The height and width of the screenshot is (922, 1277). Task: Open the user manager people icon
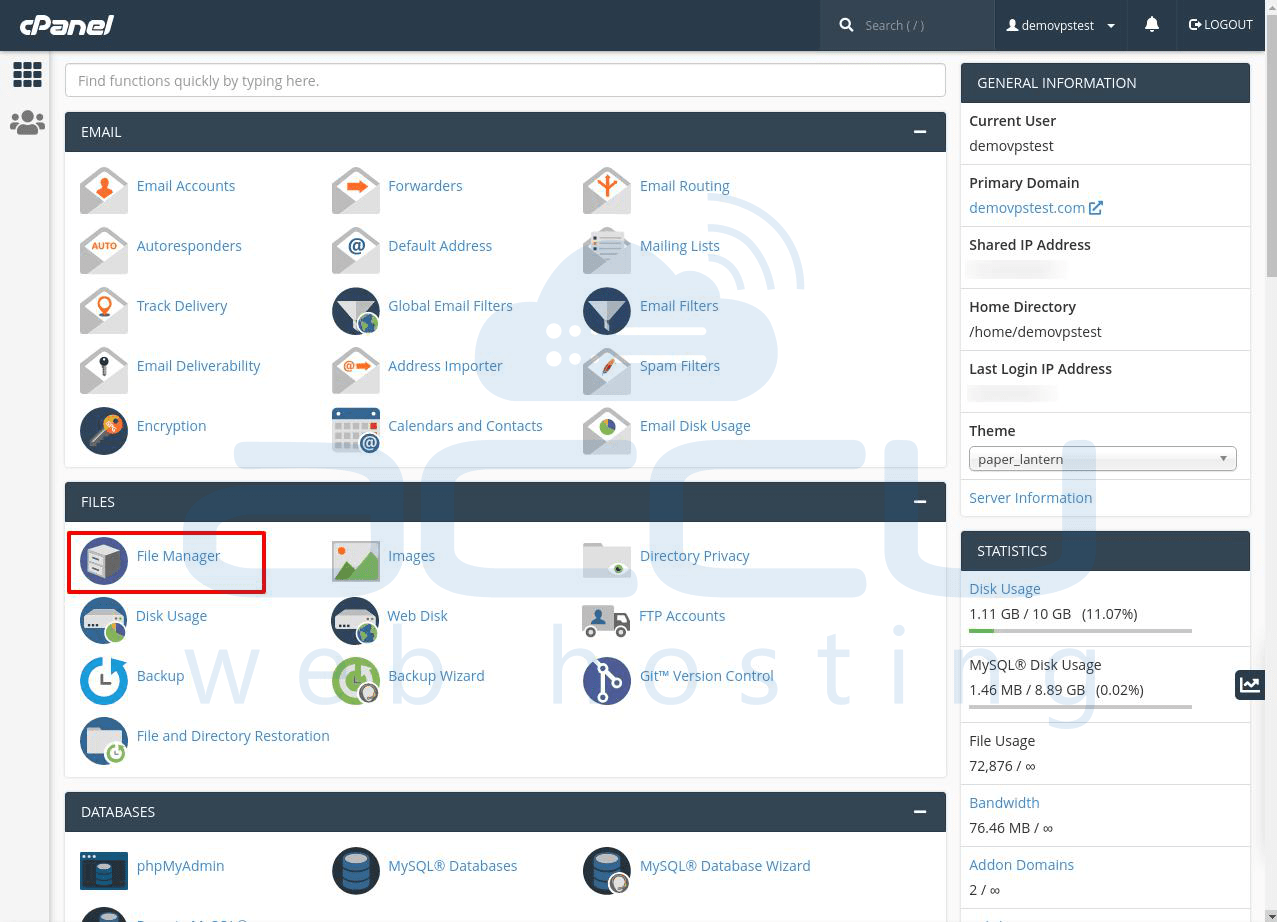[27, 123]
